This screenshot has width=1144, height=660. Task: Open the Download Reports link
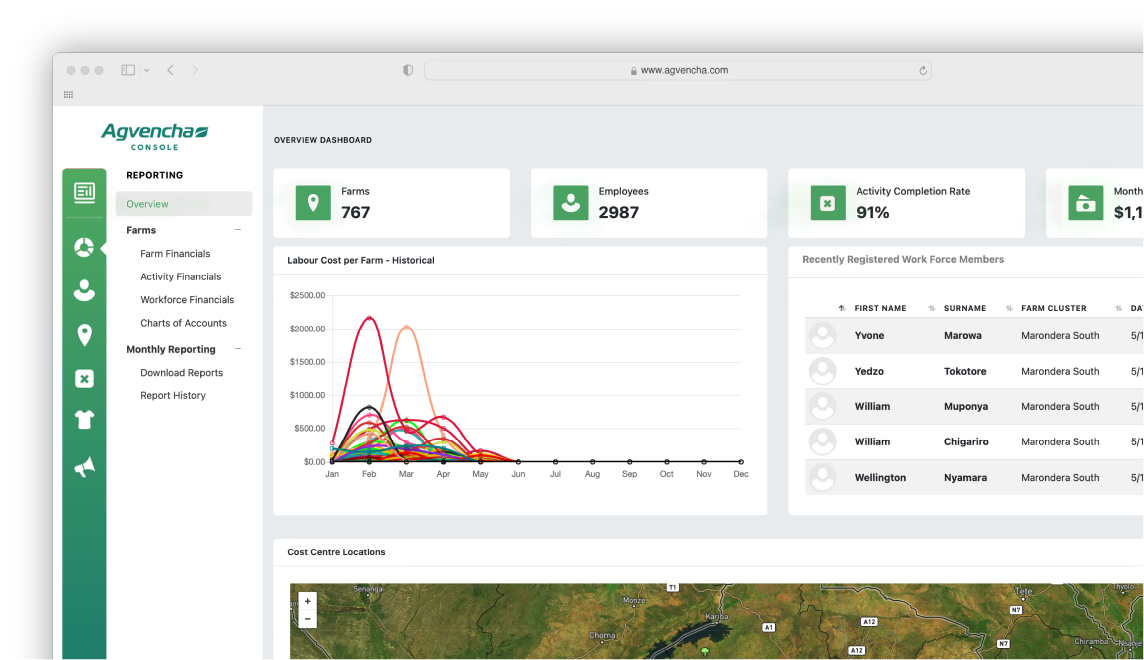pos(181,373)
